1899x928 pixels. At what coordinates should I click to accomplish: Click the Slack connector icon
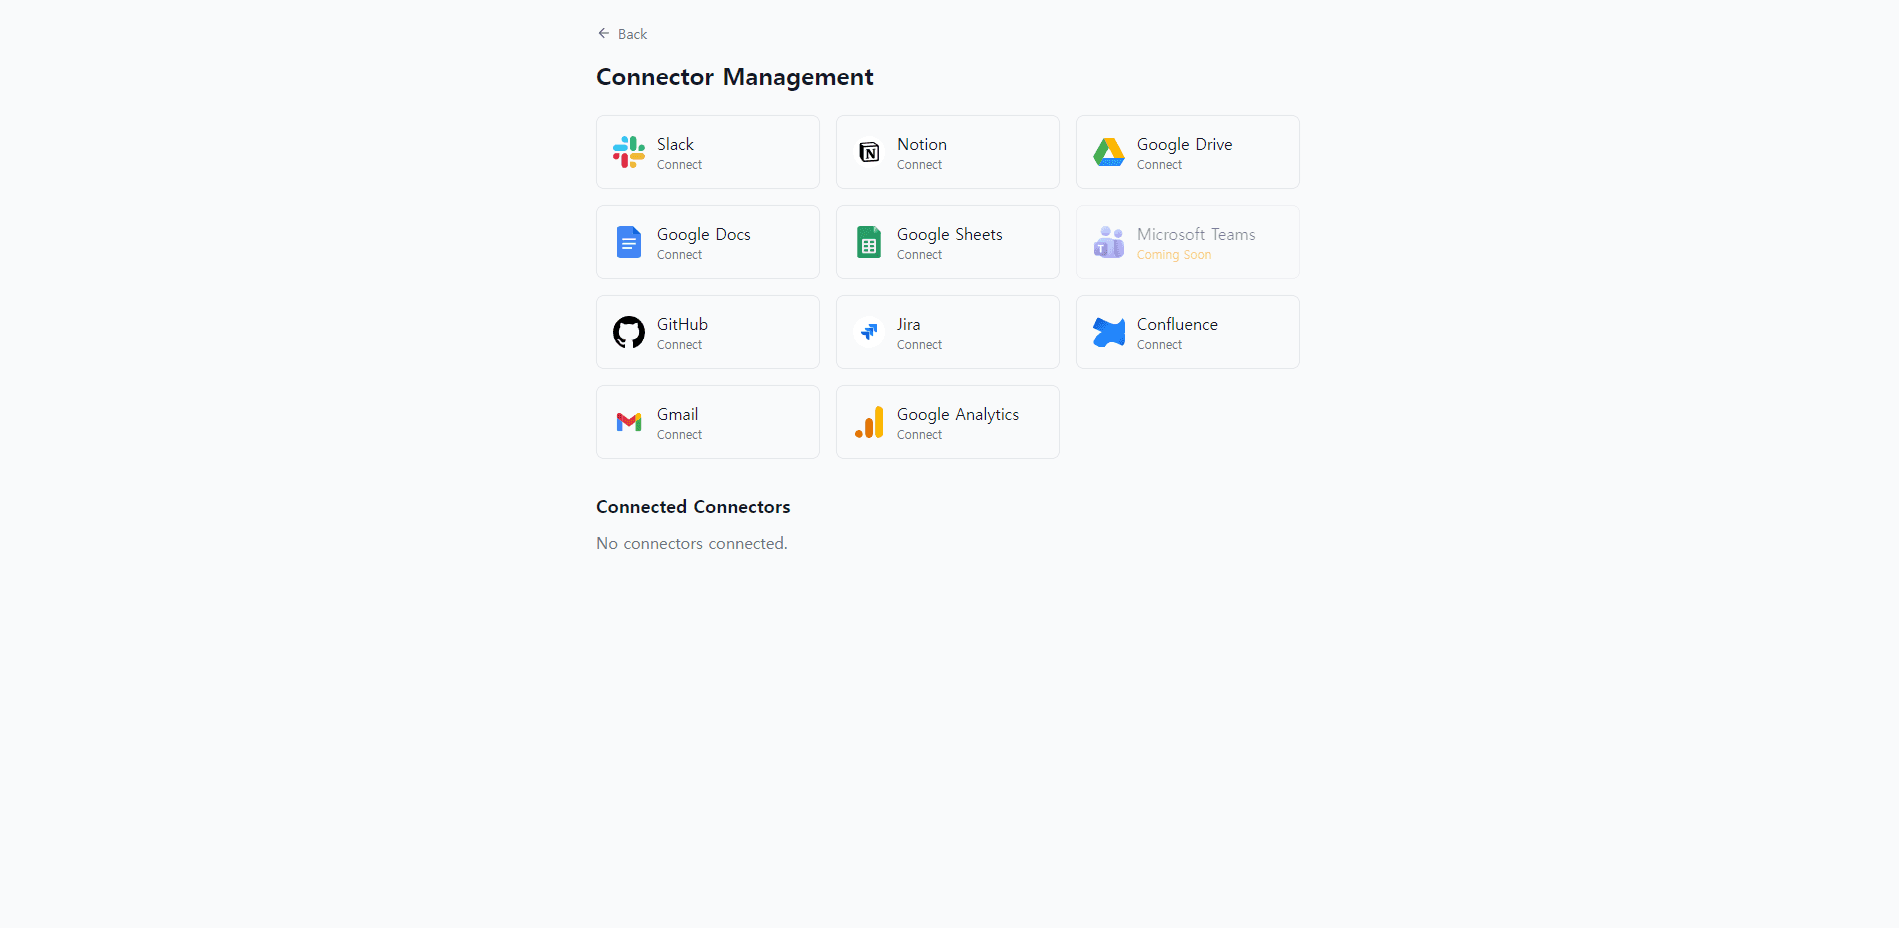pyautogui.click(x=628, y=152)
